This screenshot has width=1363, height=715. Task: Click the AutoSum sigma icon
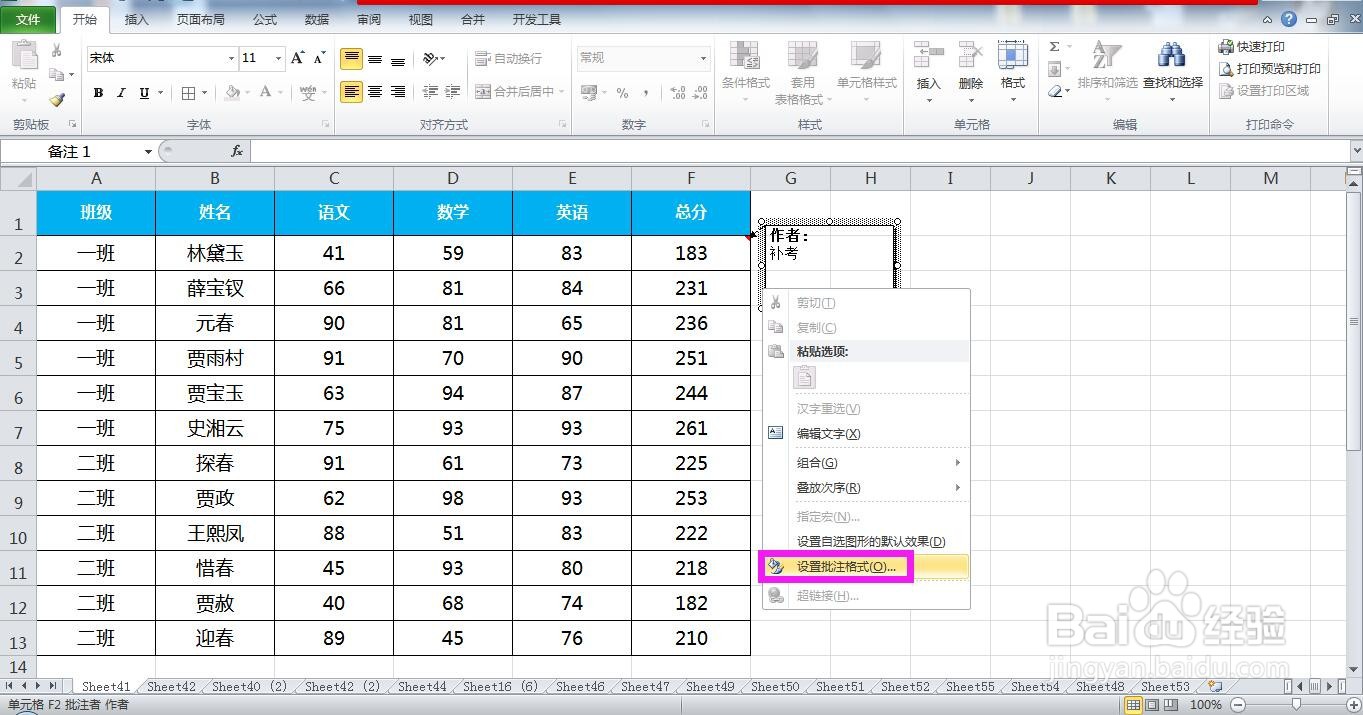point(1054,47)
